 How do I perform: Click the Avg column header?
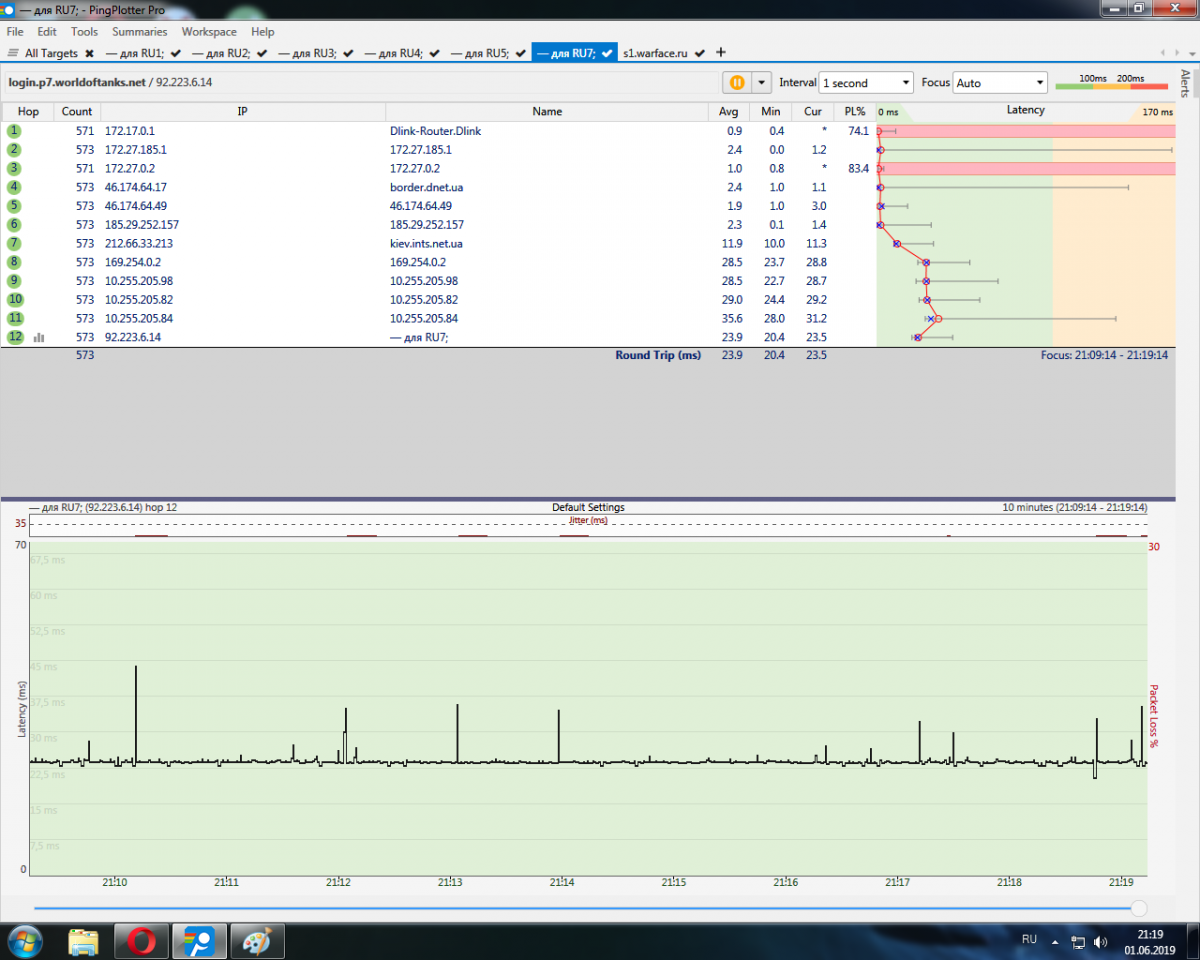tap(728, 112)
